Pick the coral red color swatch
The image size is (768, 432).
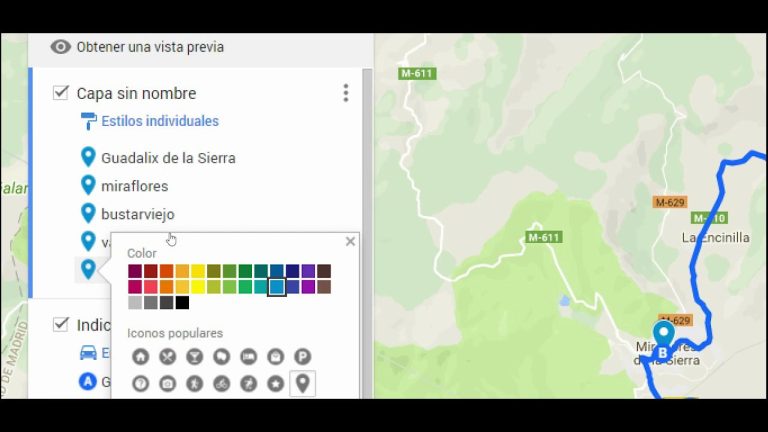pos(151,287)
